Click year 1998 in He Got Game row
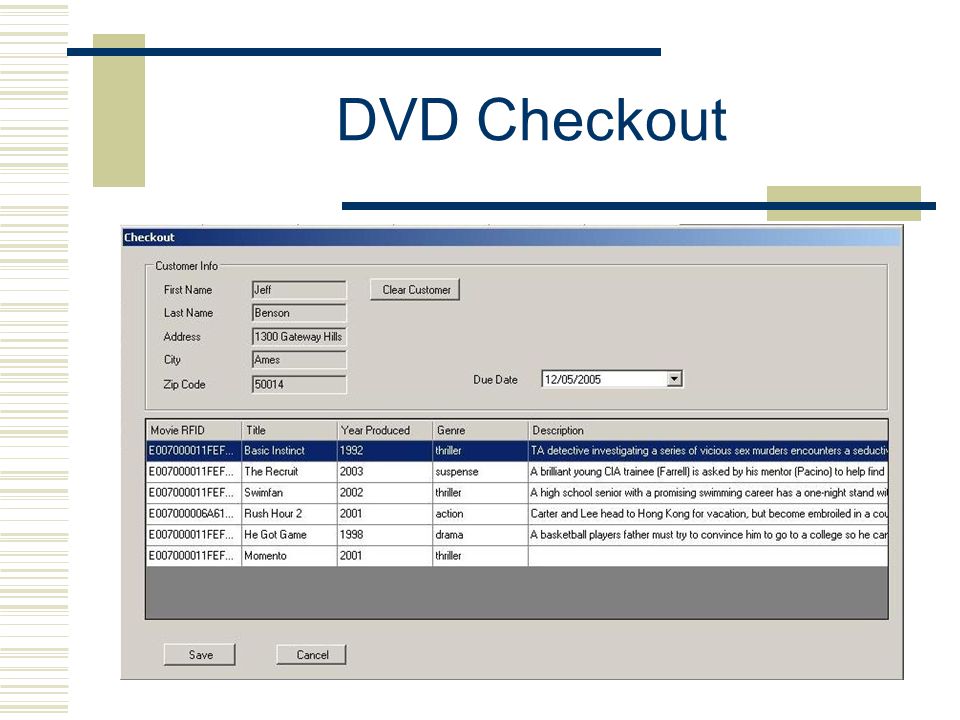 [385, 534]
